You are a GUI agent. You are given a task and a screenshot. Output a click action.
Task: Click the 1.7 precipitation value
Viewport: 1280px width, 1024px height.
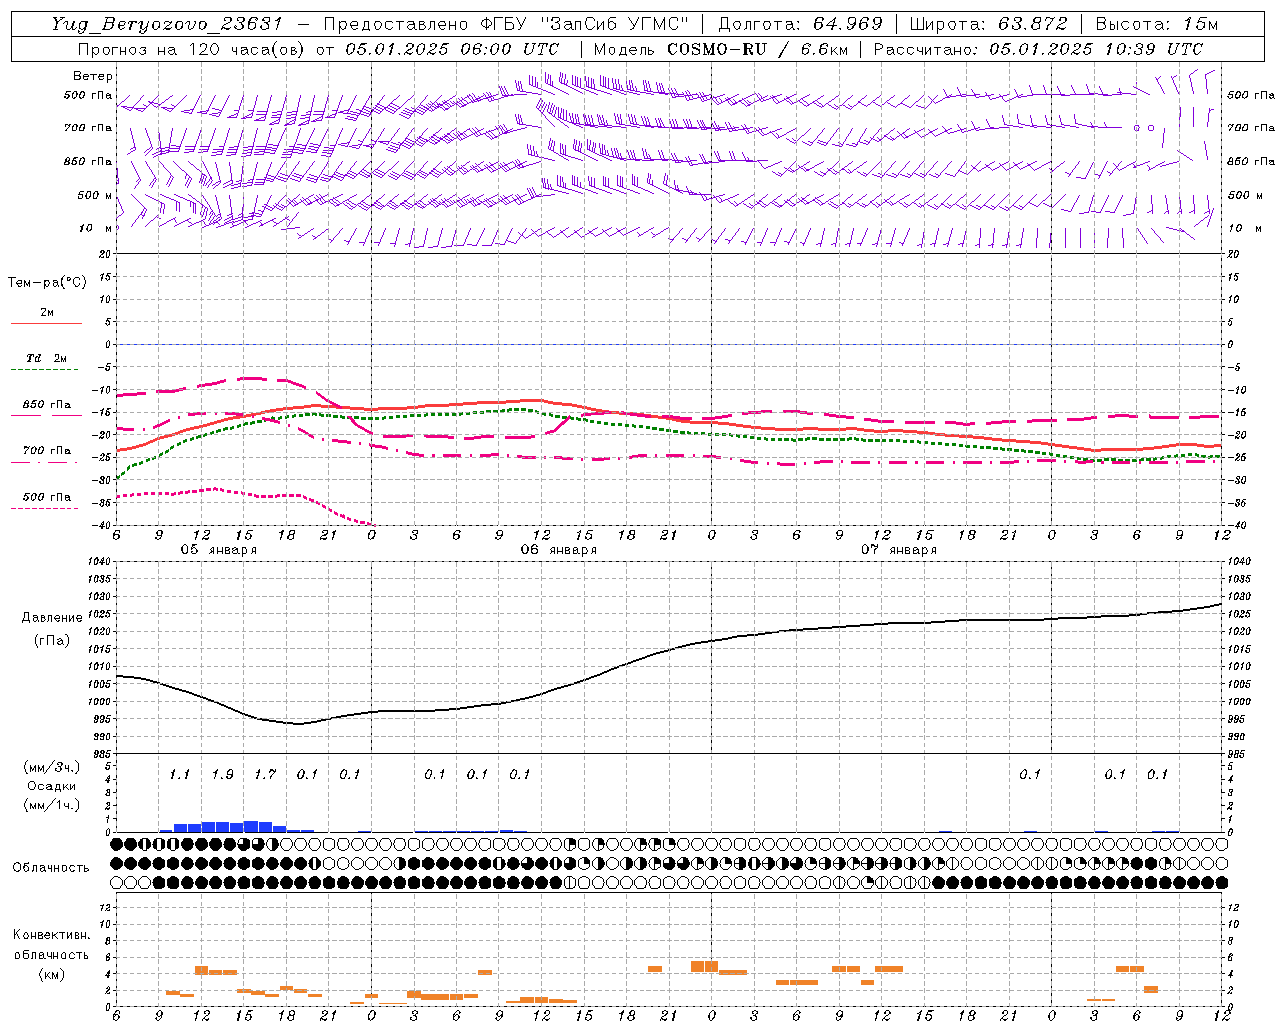265,775
